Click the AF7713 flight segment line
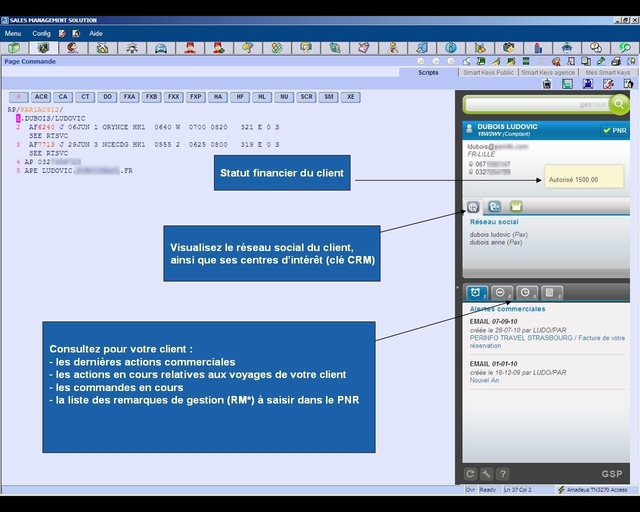 [x=148, y=145]
